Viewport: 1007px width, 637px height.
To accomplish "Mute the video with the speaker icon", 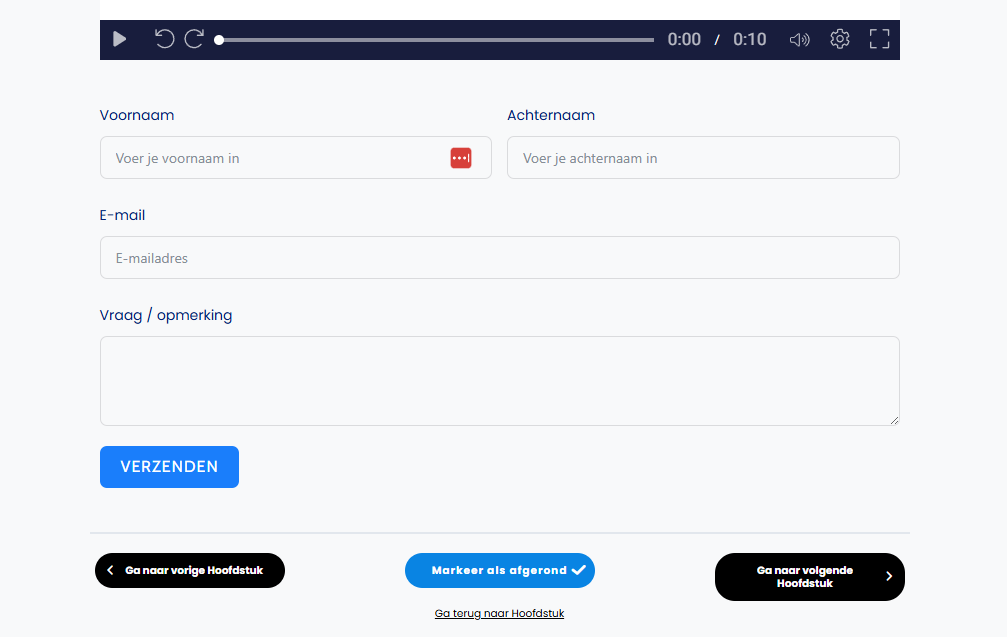I will click(x=799, y=40).
